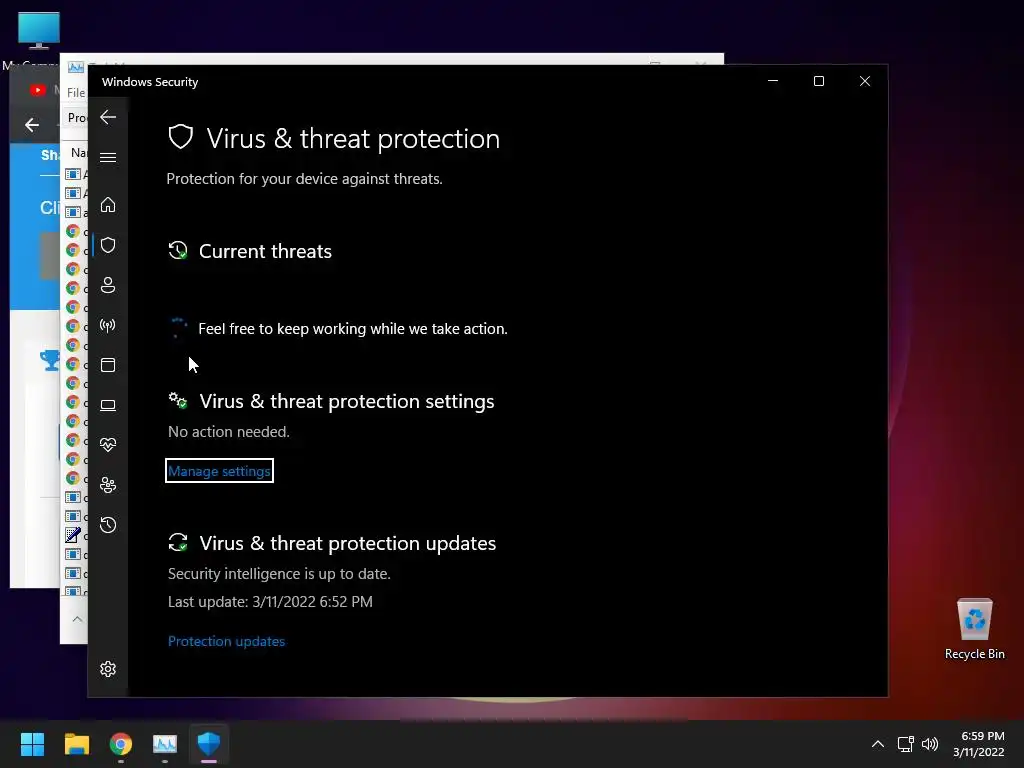Viewport: 1024px width, 768px height.
Task: Open App & browser control icon
Action: pos(108,365)
